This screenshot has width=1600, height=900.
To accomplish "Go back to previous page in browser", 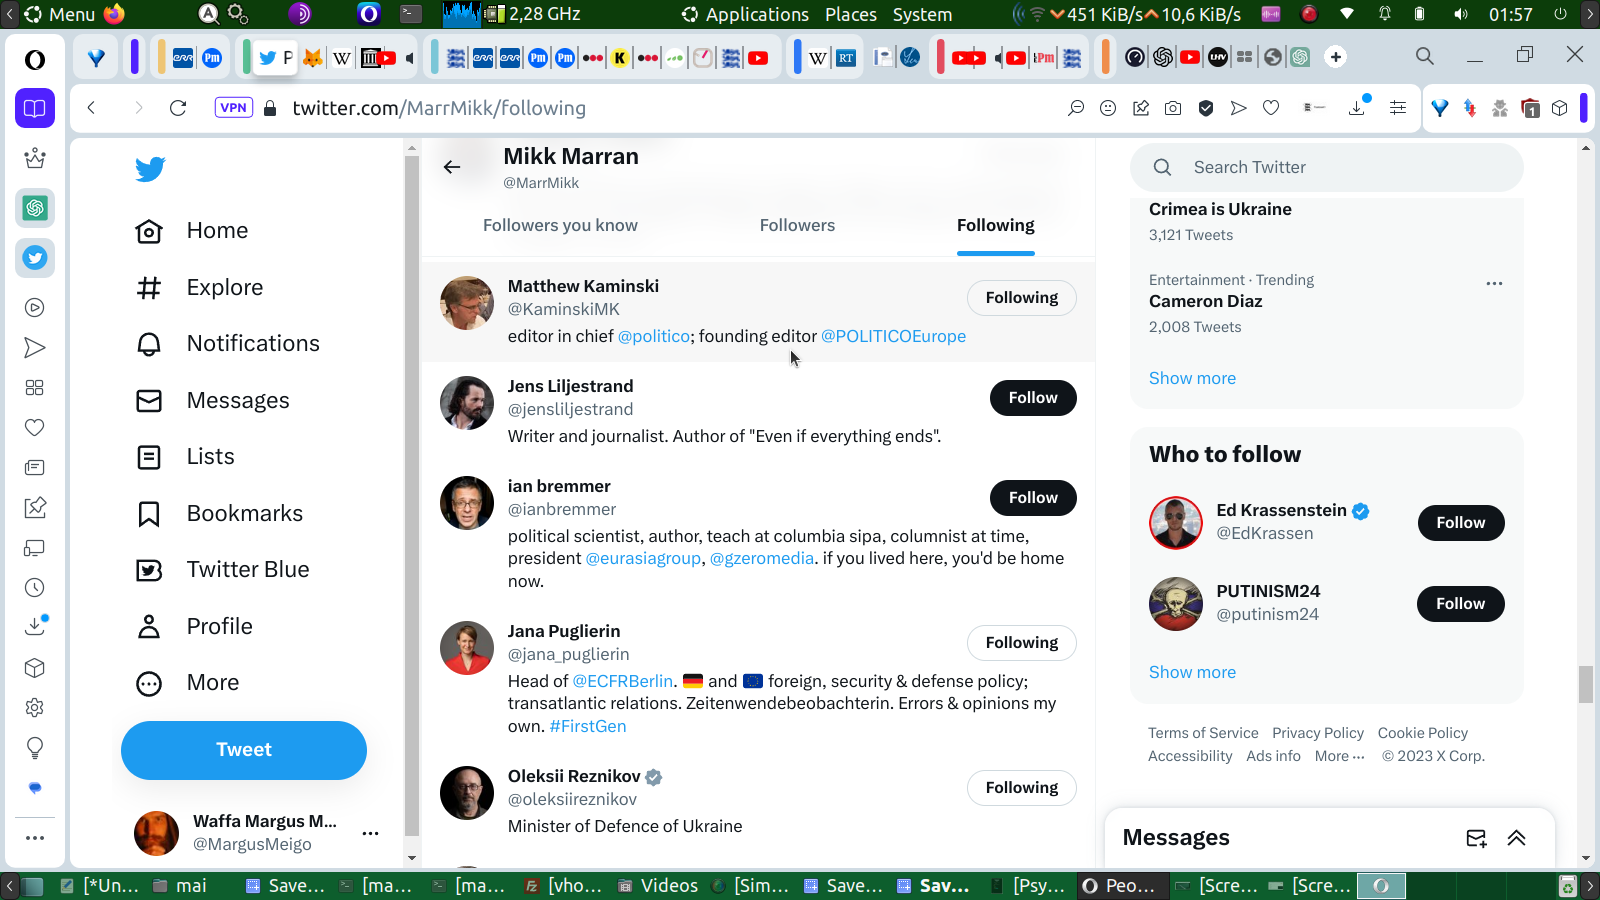I will 91,108.
